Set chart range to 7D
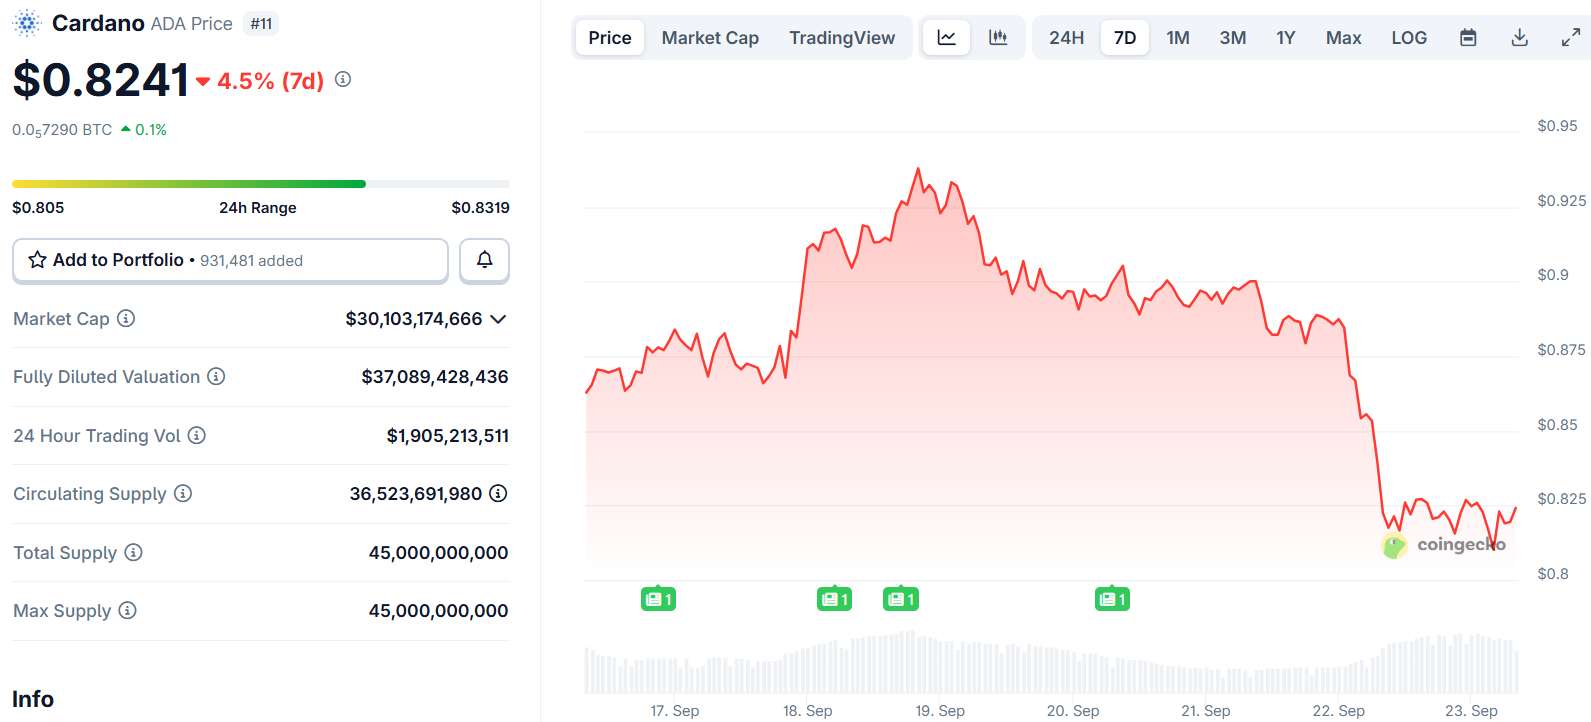The image size is (1591, 722). 1125,38
